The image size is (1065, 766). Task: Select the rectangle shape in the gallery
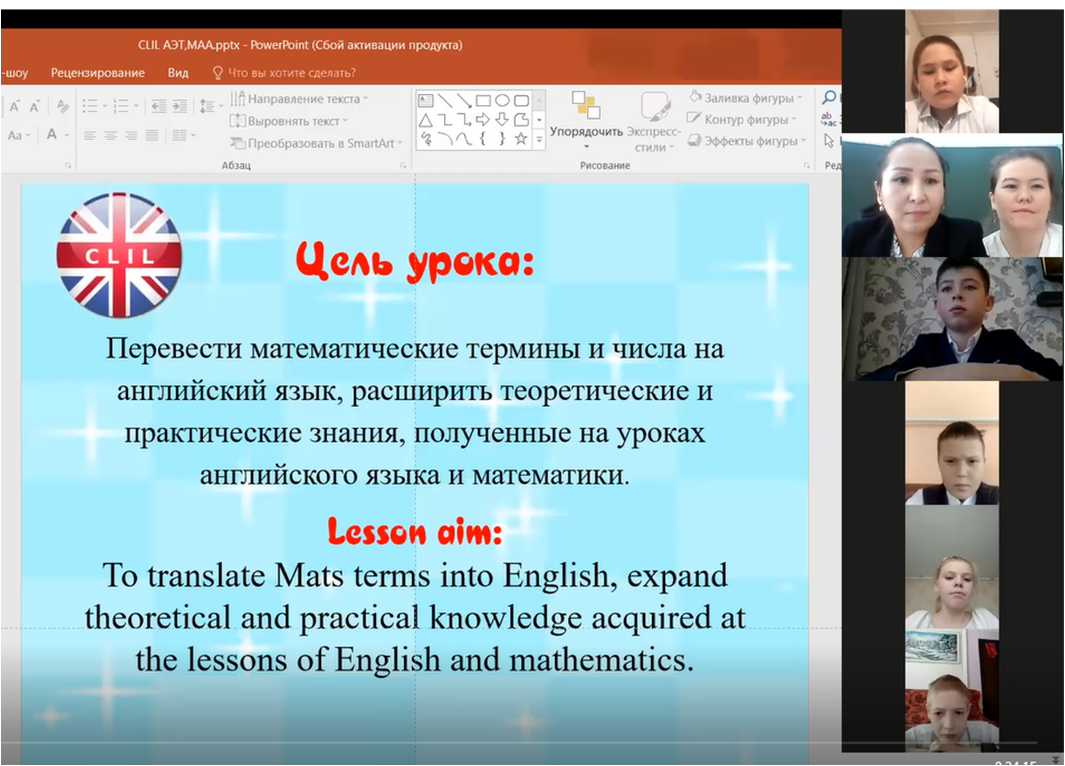pos(482,100)
